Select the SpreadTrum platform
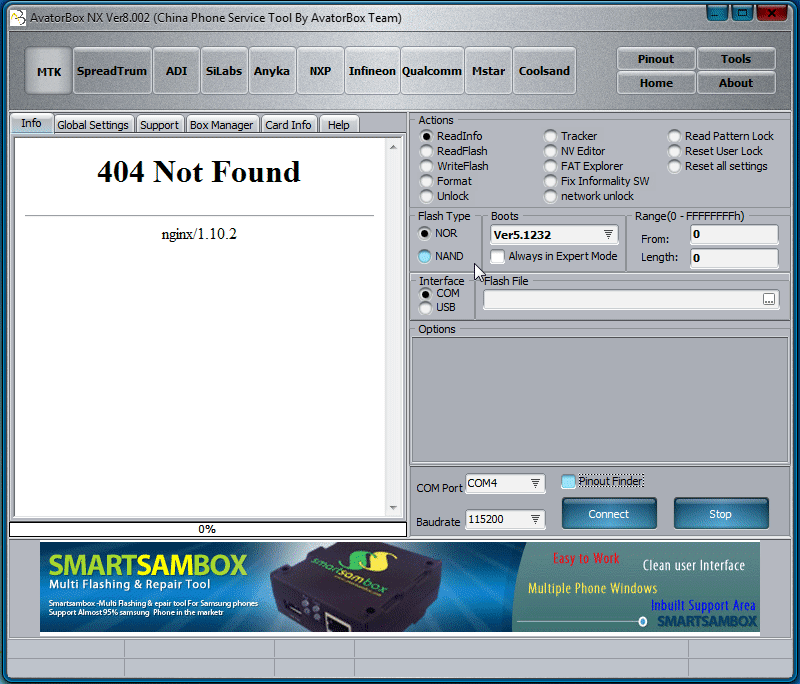This screenshot has width=800, height=684. pos(112,71)
